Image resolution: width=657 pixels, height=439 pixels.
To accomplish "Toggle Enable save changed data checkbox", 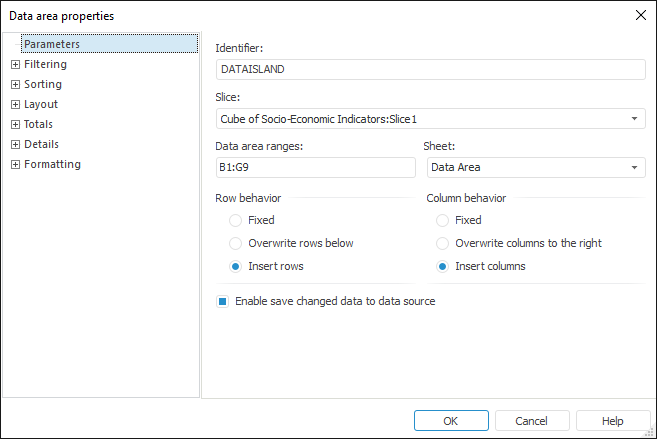I will (222, 301).
